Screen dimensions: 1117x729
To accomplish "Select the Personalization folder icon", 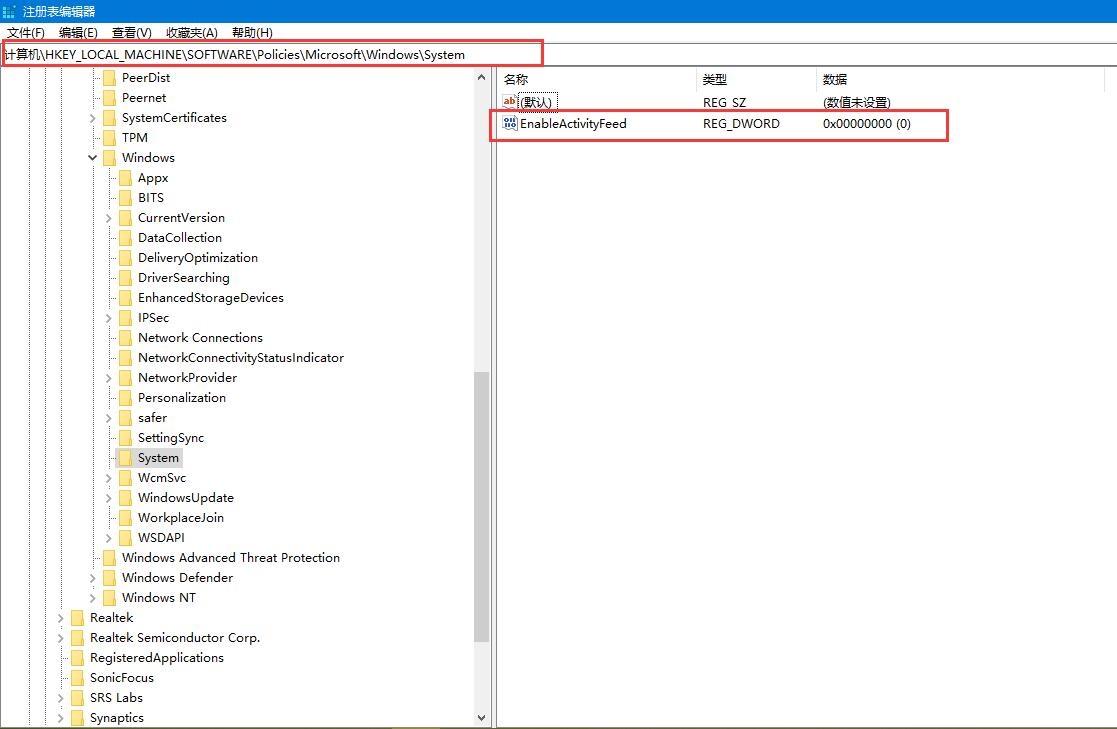I will [125, 397].
